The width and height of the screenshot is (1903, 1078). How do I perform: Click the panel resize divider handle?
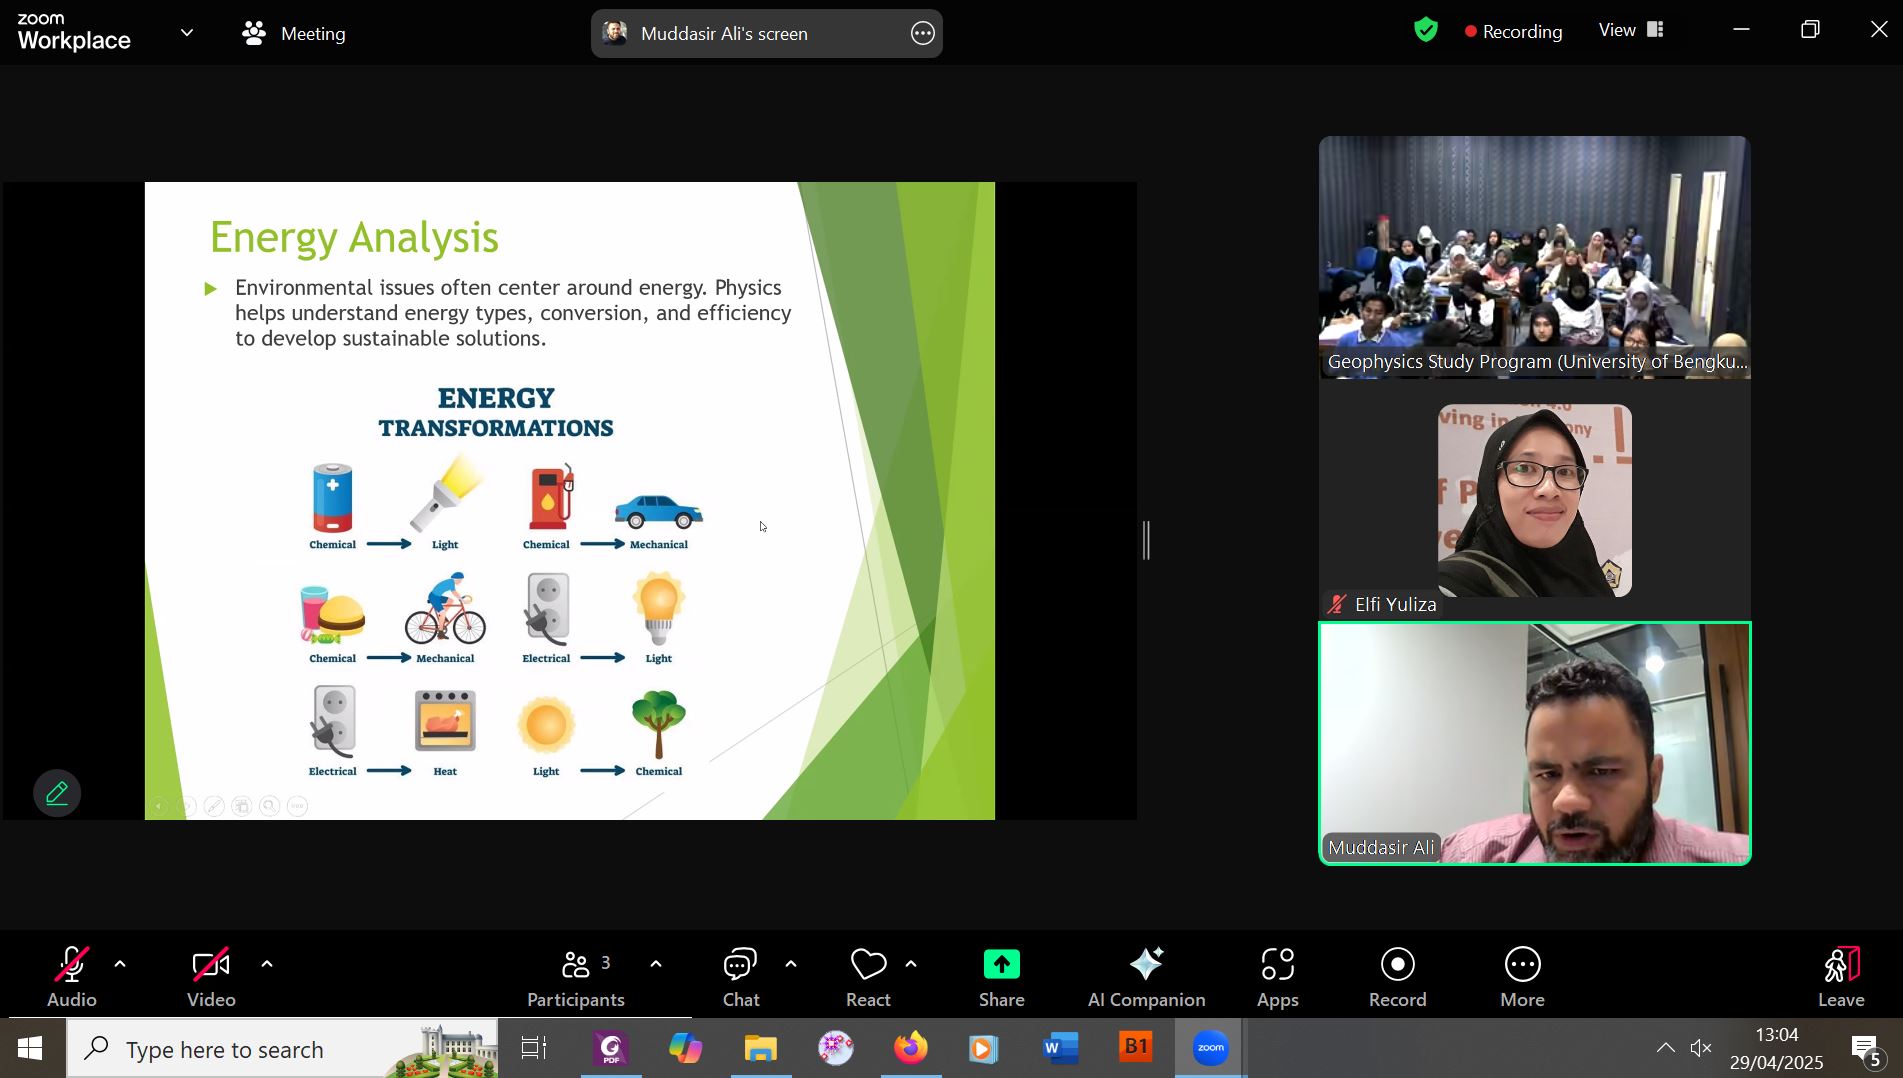pyautogui.click(x=1147, y=540)
